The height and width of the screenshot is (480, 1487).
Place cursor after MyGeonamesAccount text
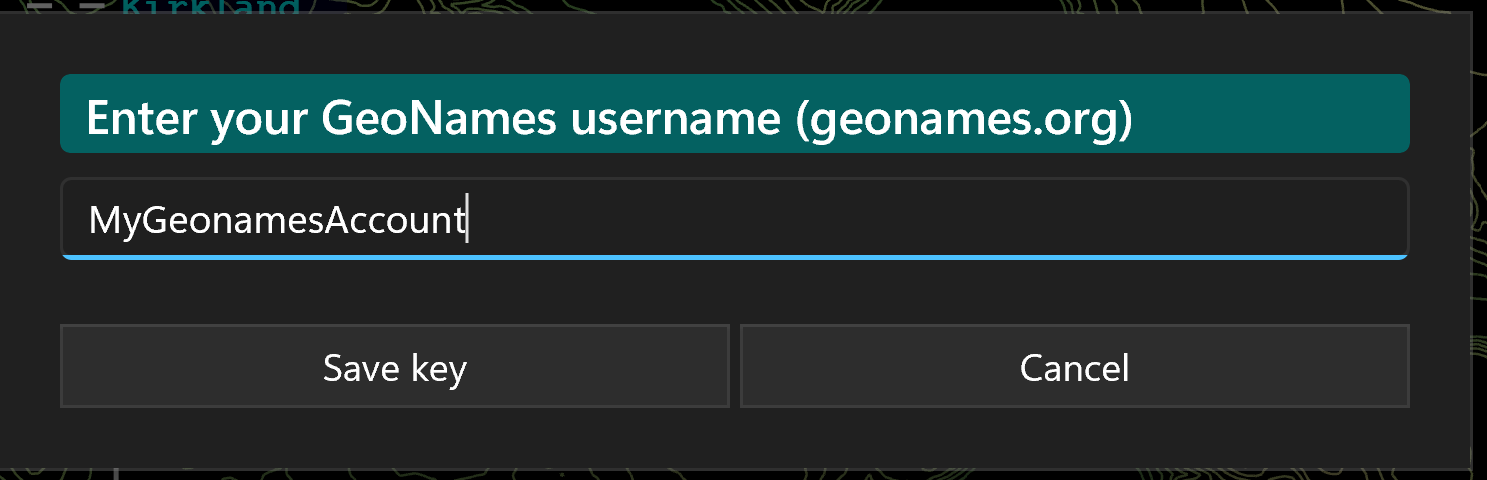pyautogui.click(x=468, y=219)
